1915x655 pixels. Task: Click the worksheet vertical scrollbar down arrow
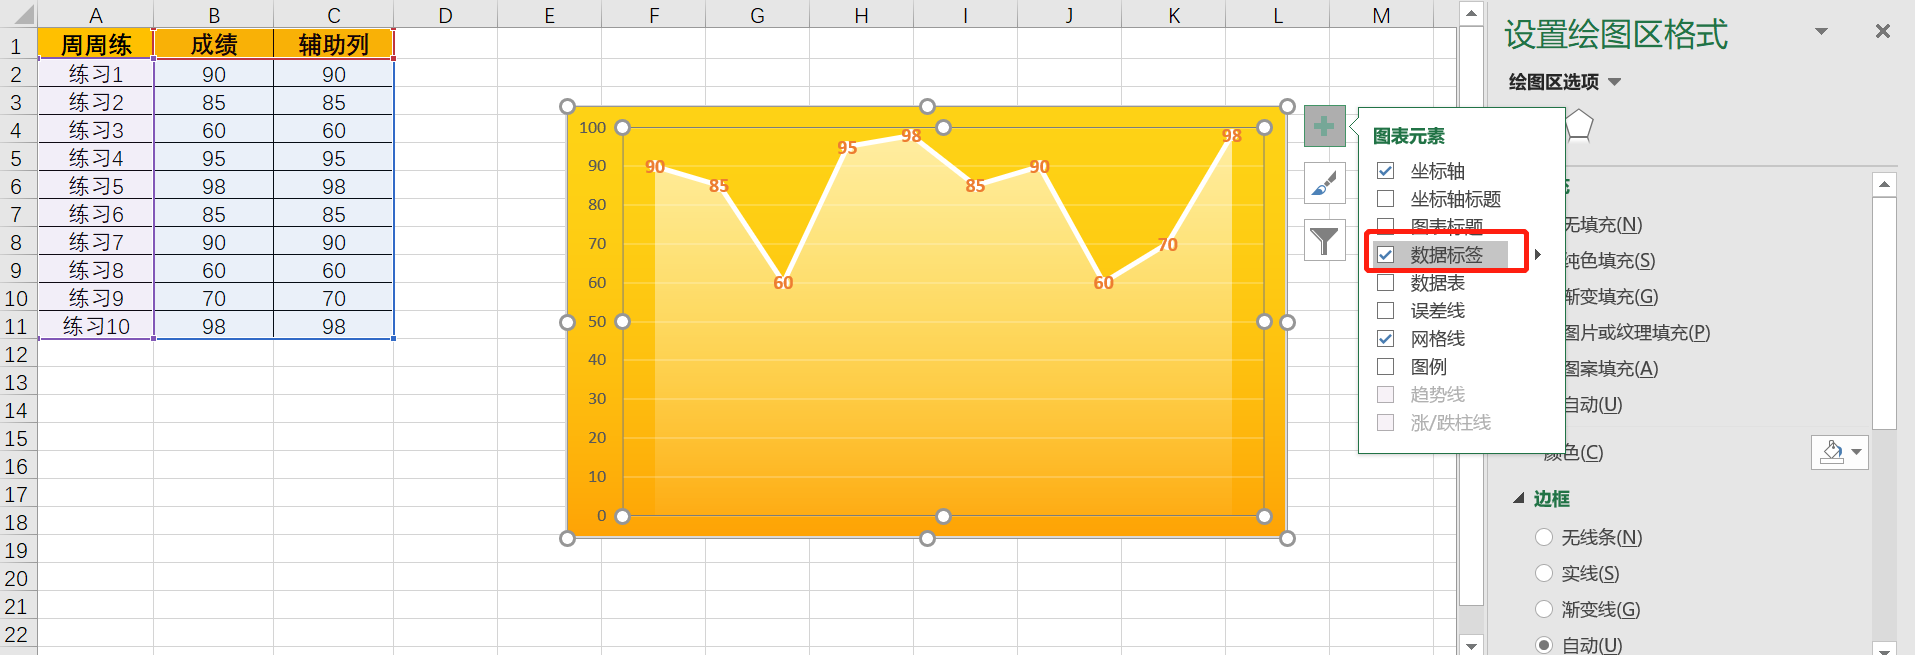1471,645
